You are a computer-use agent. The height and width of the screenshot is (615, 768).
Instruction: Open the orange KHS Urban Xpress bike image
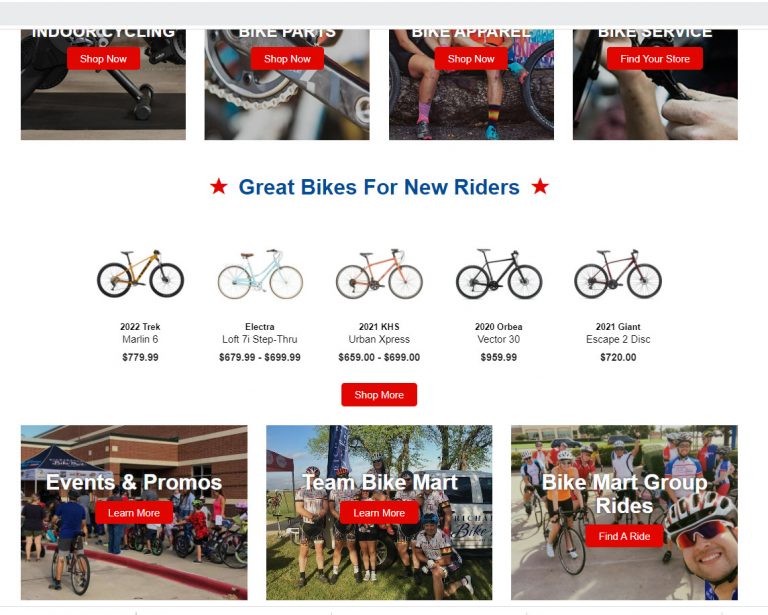tap(379, 274)
